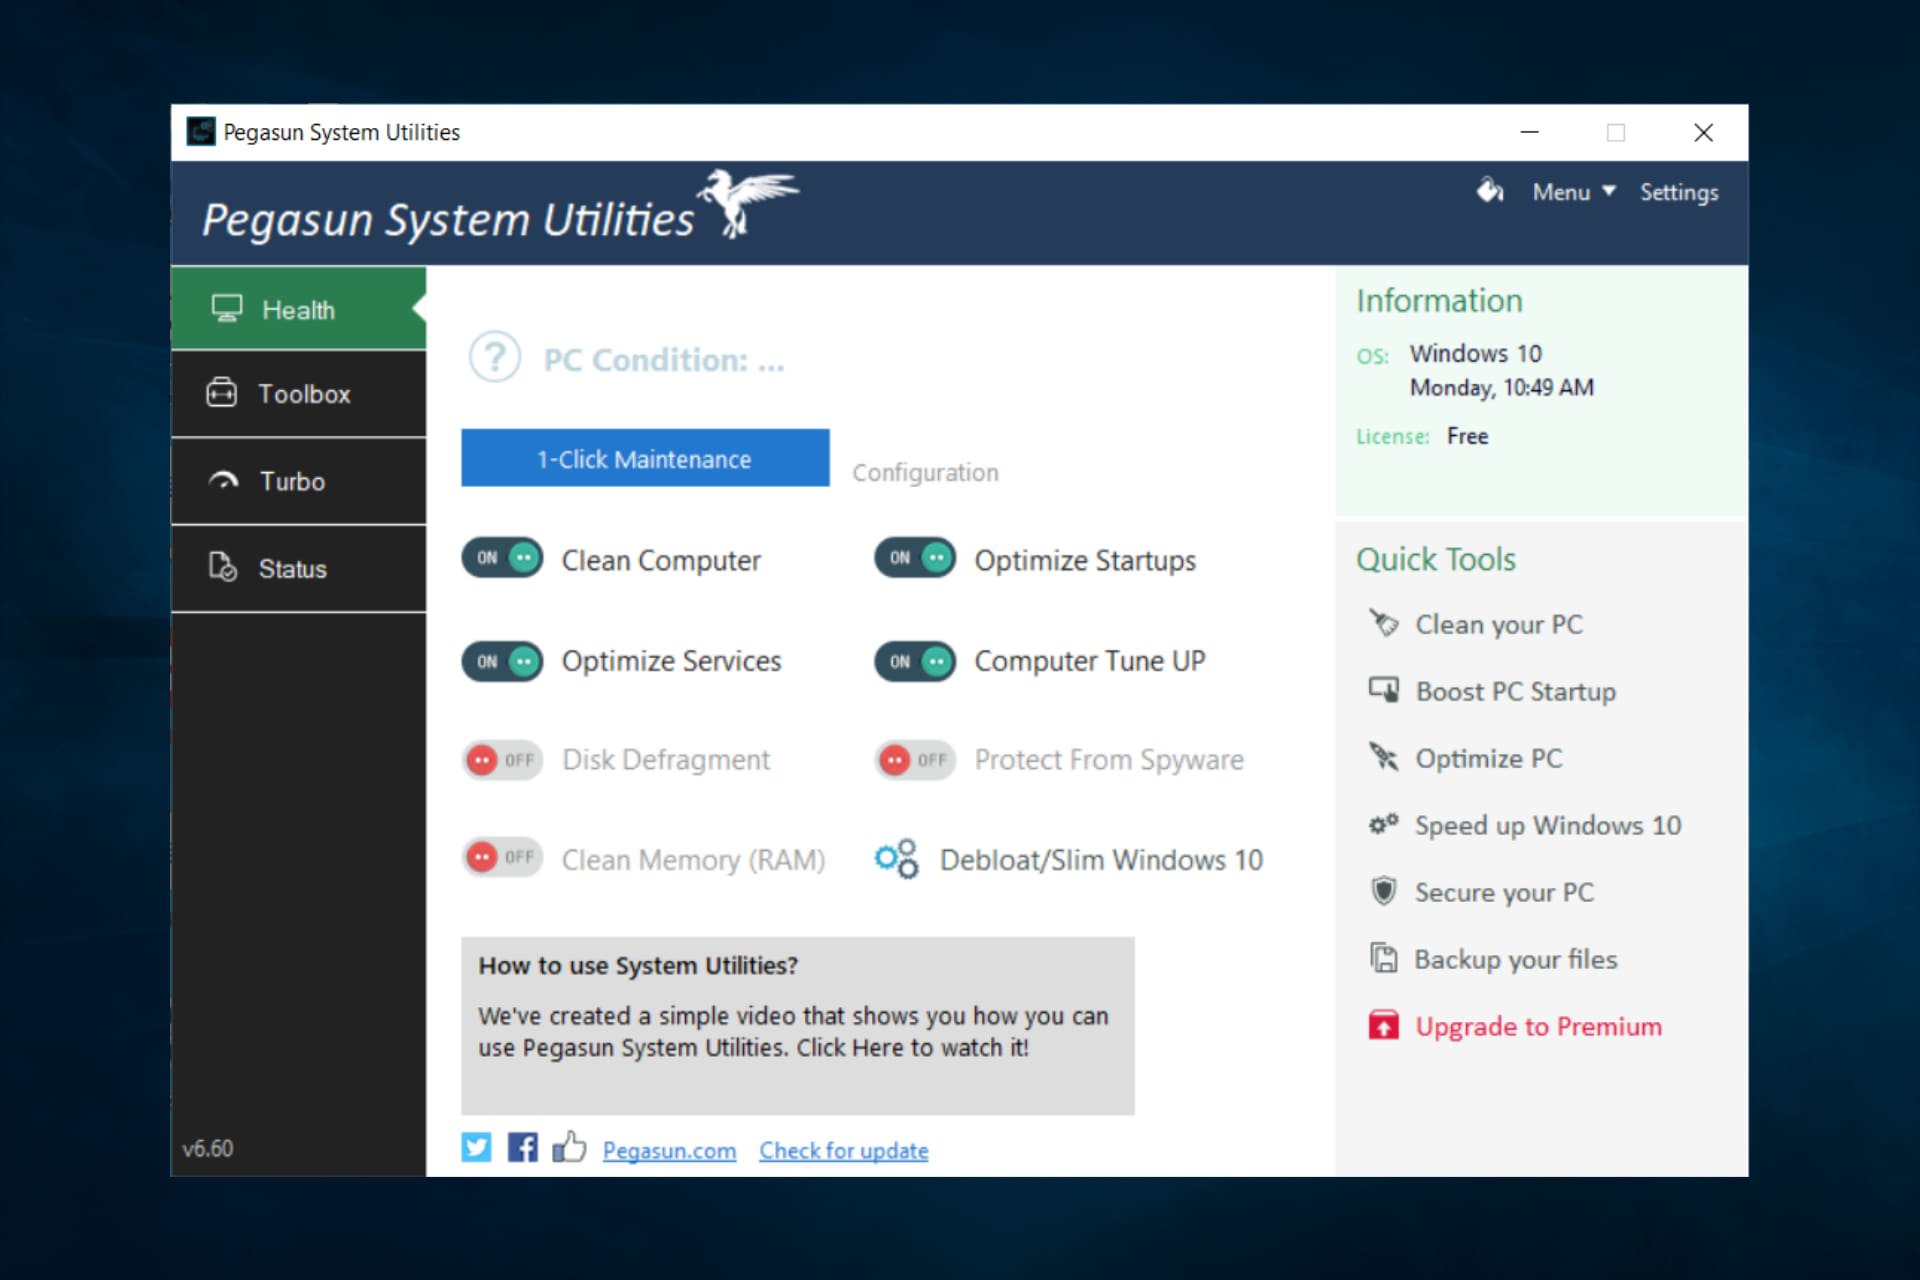Click the Monday, 10:49 AM time text
The width and height of the screenshot is (1920, 1280).
coord(1501,387)
